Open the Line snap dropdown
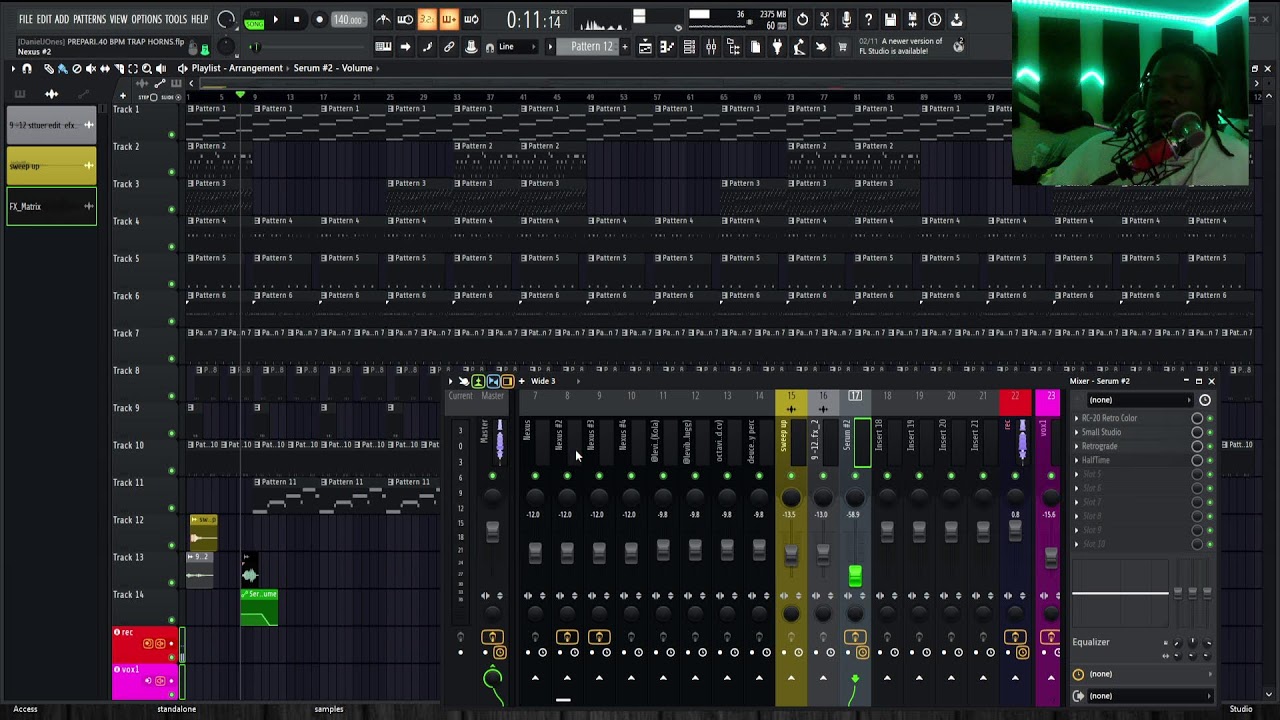Viewport: 1280px width, 720px height. click(x=518, y=47)
